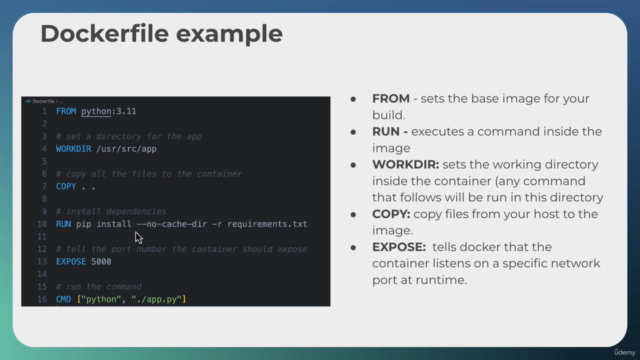Click 'sets the base image for your' text
The height and width of the screenshot is (360, 640).
[505, 99]
